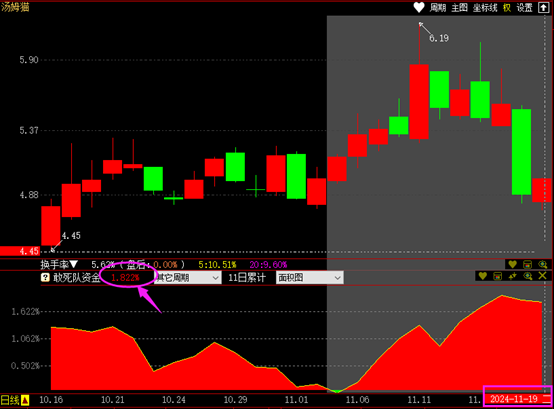The height and width of the screenshot is (409, 554).
Task: Click the 敢死队资金 indicator label
Action: [x=77, y=277]
